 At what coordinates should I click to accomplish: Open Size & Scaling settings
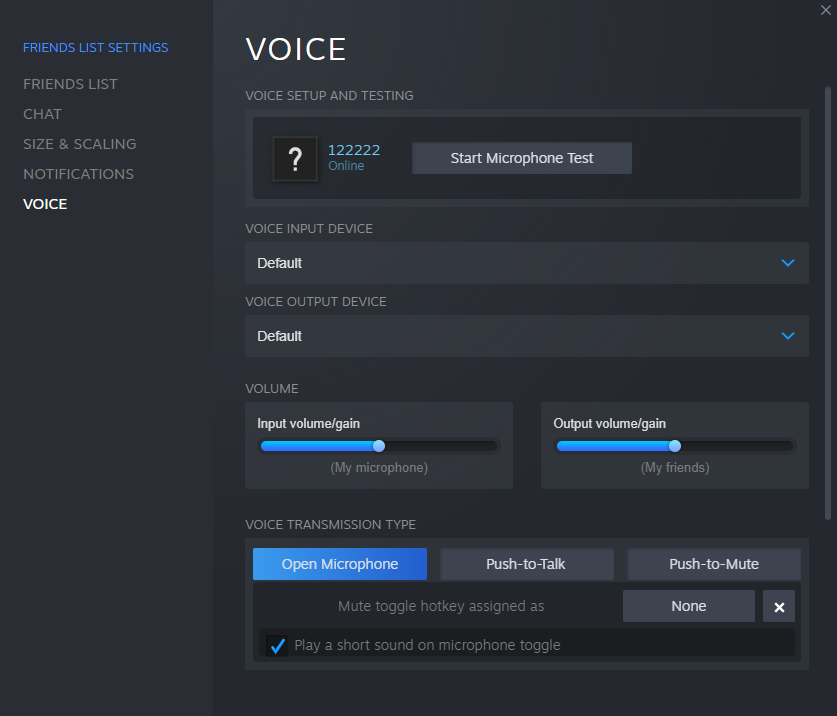pyautogui.click(x=80, y=144)
